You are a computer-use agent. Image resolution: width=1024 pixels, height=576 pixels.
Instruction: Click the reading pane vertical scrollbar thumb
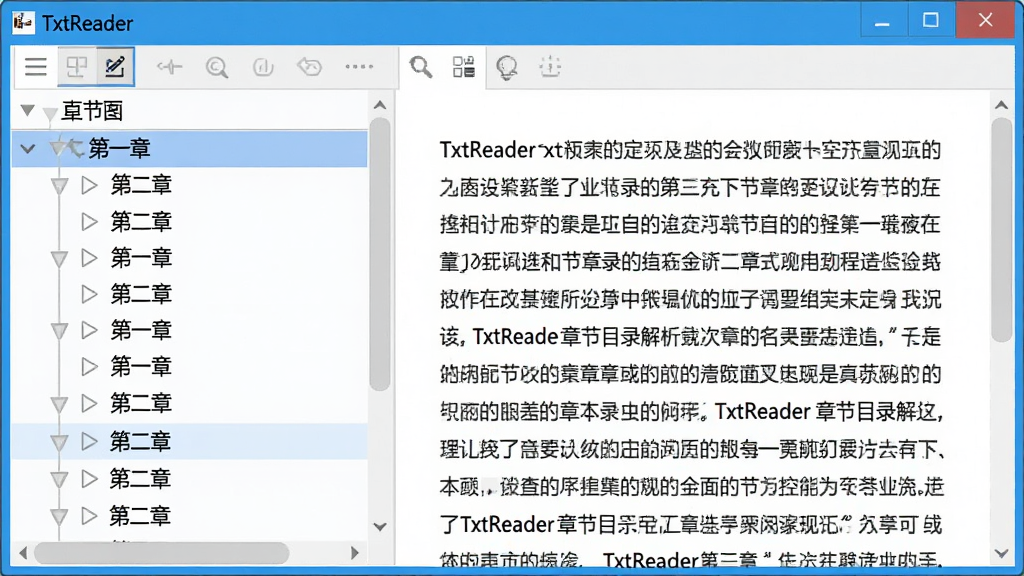point(1001,229)
